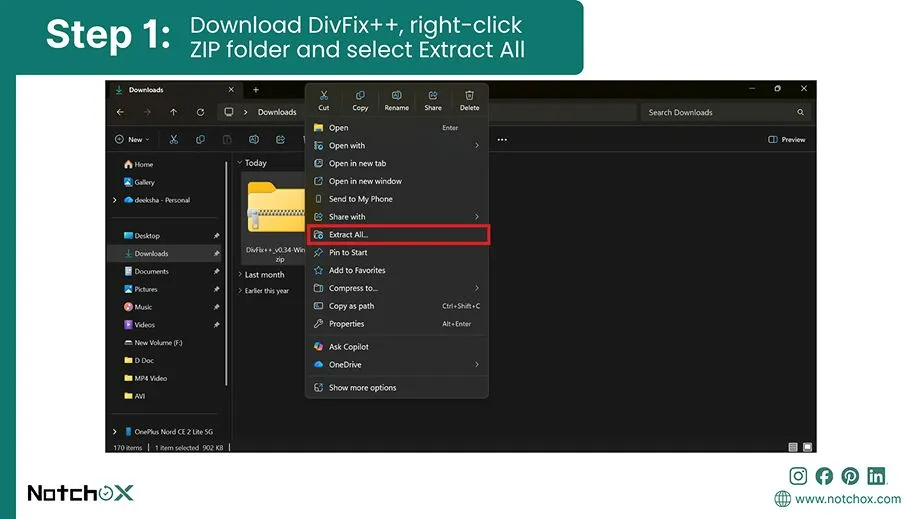Expand OneDrive submenu arrow
922x519 pixels.
(x=477, y=364)
